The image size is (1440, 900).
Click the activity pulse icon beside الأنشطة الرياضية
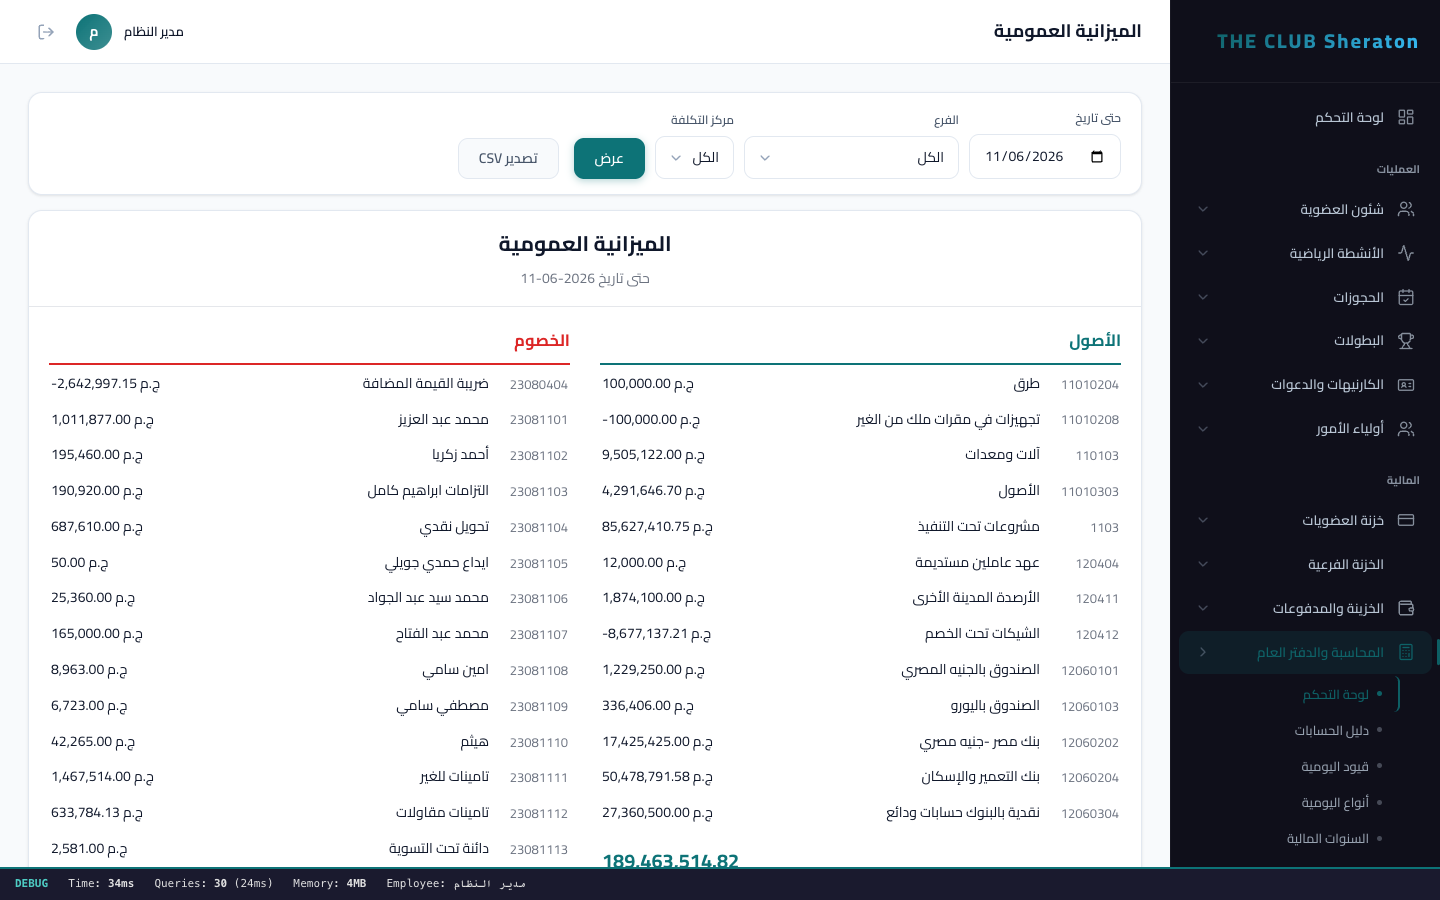point(1406,253)
